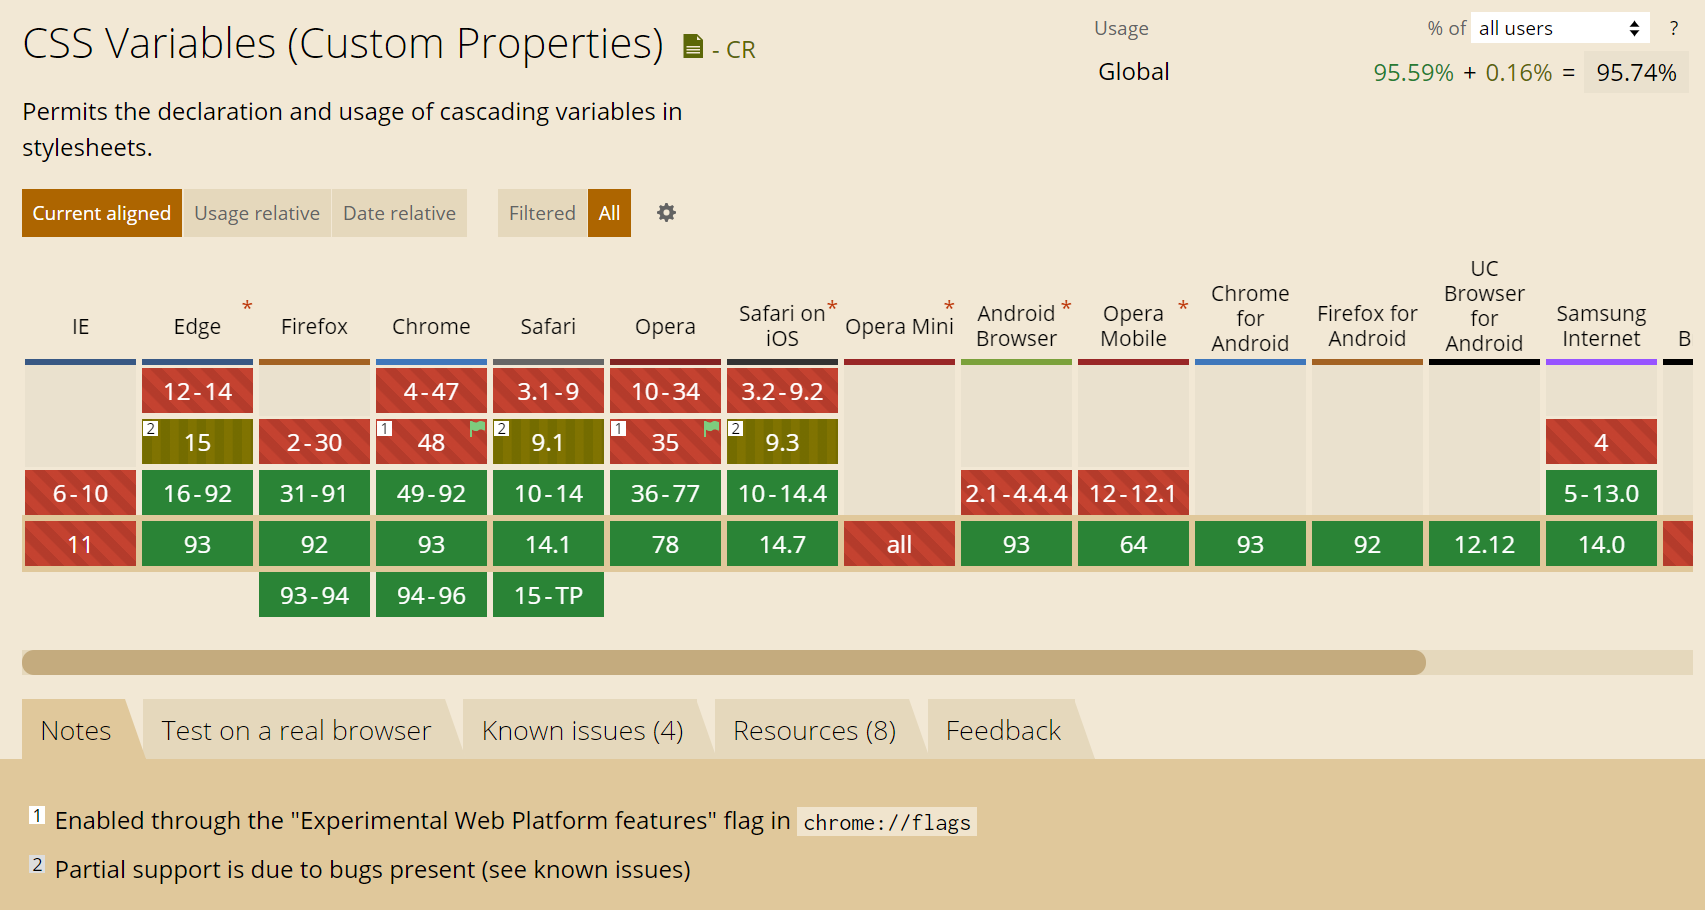This screenshot has width=1705, height=910.
Task: Click the note 2 marker on Edge 15
Action: click(x=150, y=428)
